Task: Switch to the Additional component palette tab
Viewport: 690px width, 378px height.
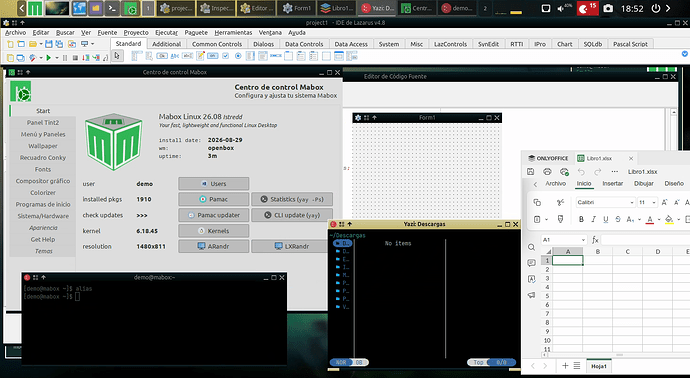Action: pyautogui.click(x=166, y=44)
